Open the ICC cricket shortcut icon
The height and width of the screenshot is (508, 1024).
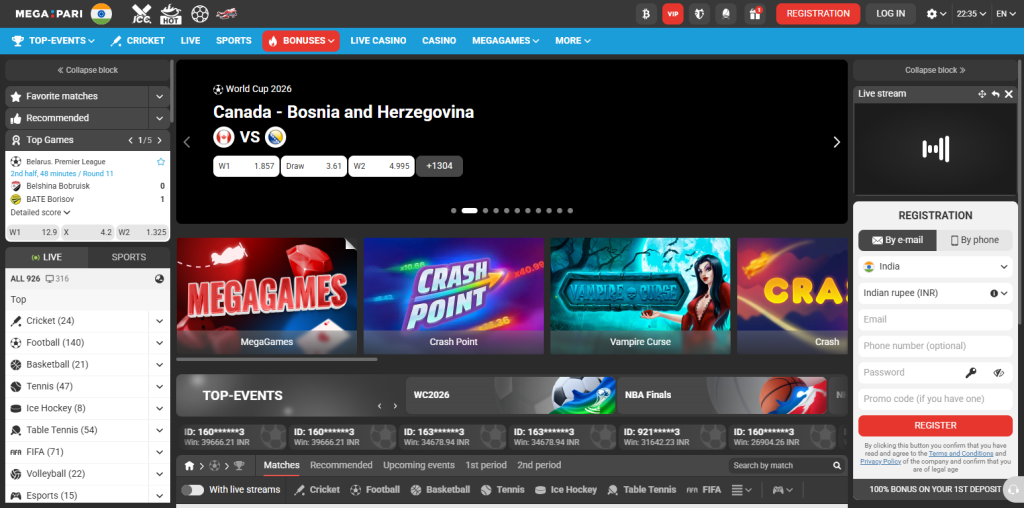pos(142,13)
